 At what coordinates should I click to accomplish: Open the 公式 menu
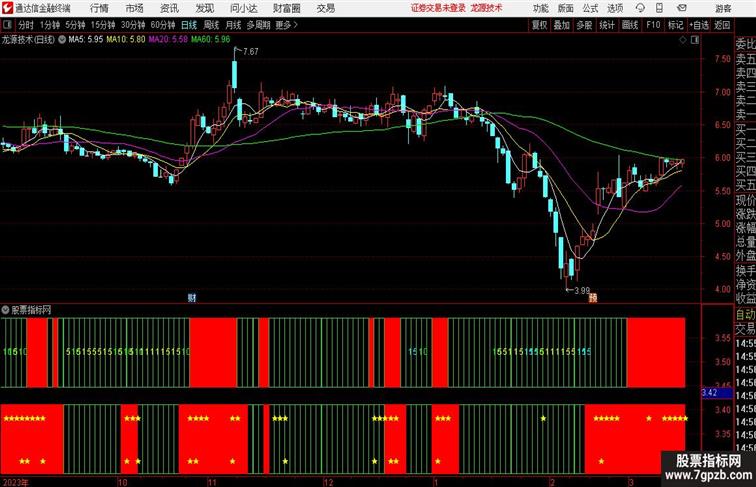[590, 8]
